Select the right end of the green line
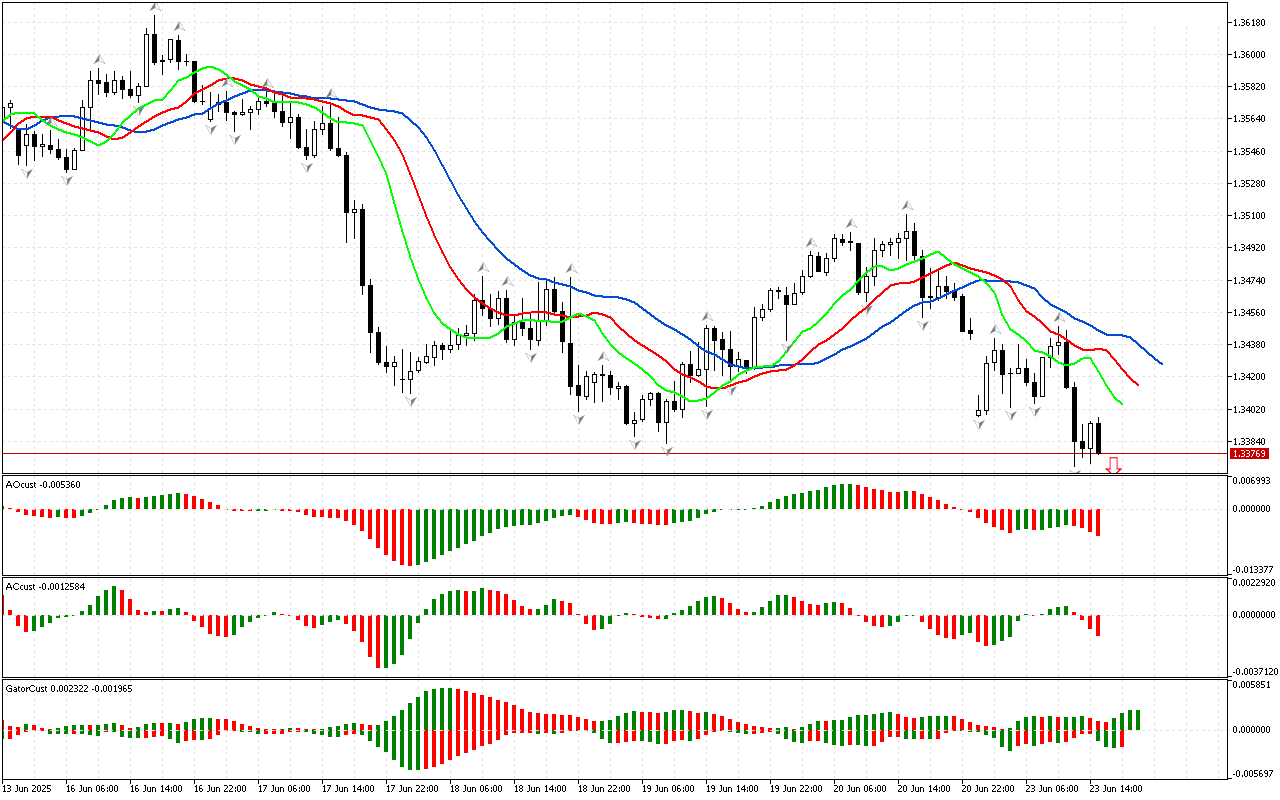This screenshot has height=800, width=1280. pyautogui.click(x=1122, y=404)
